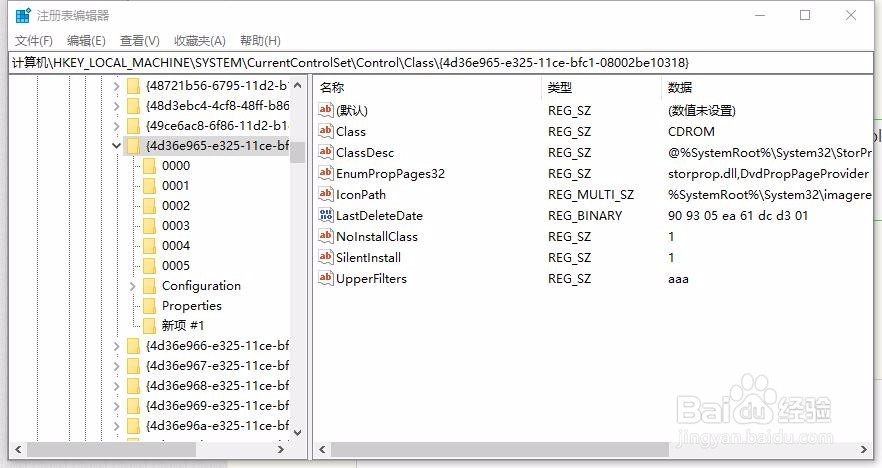
Task: Click the string icon of (默认) value
Action: [x=326, y=110]
